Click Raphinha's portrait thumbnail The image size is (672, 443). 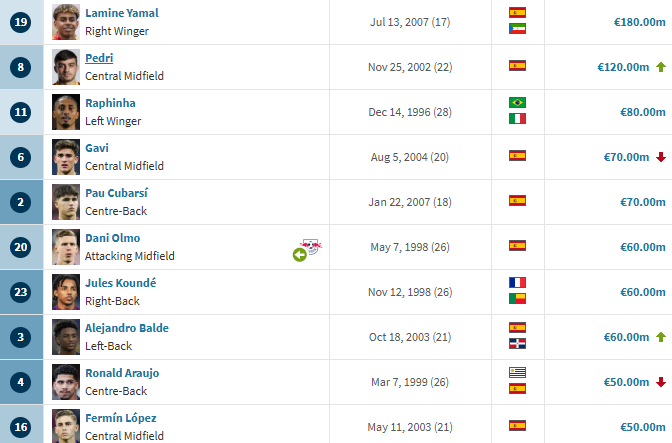coord(66,112)
